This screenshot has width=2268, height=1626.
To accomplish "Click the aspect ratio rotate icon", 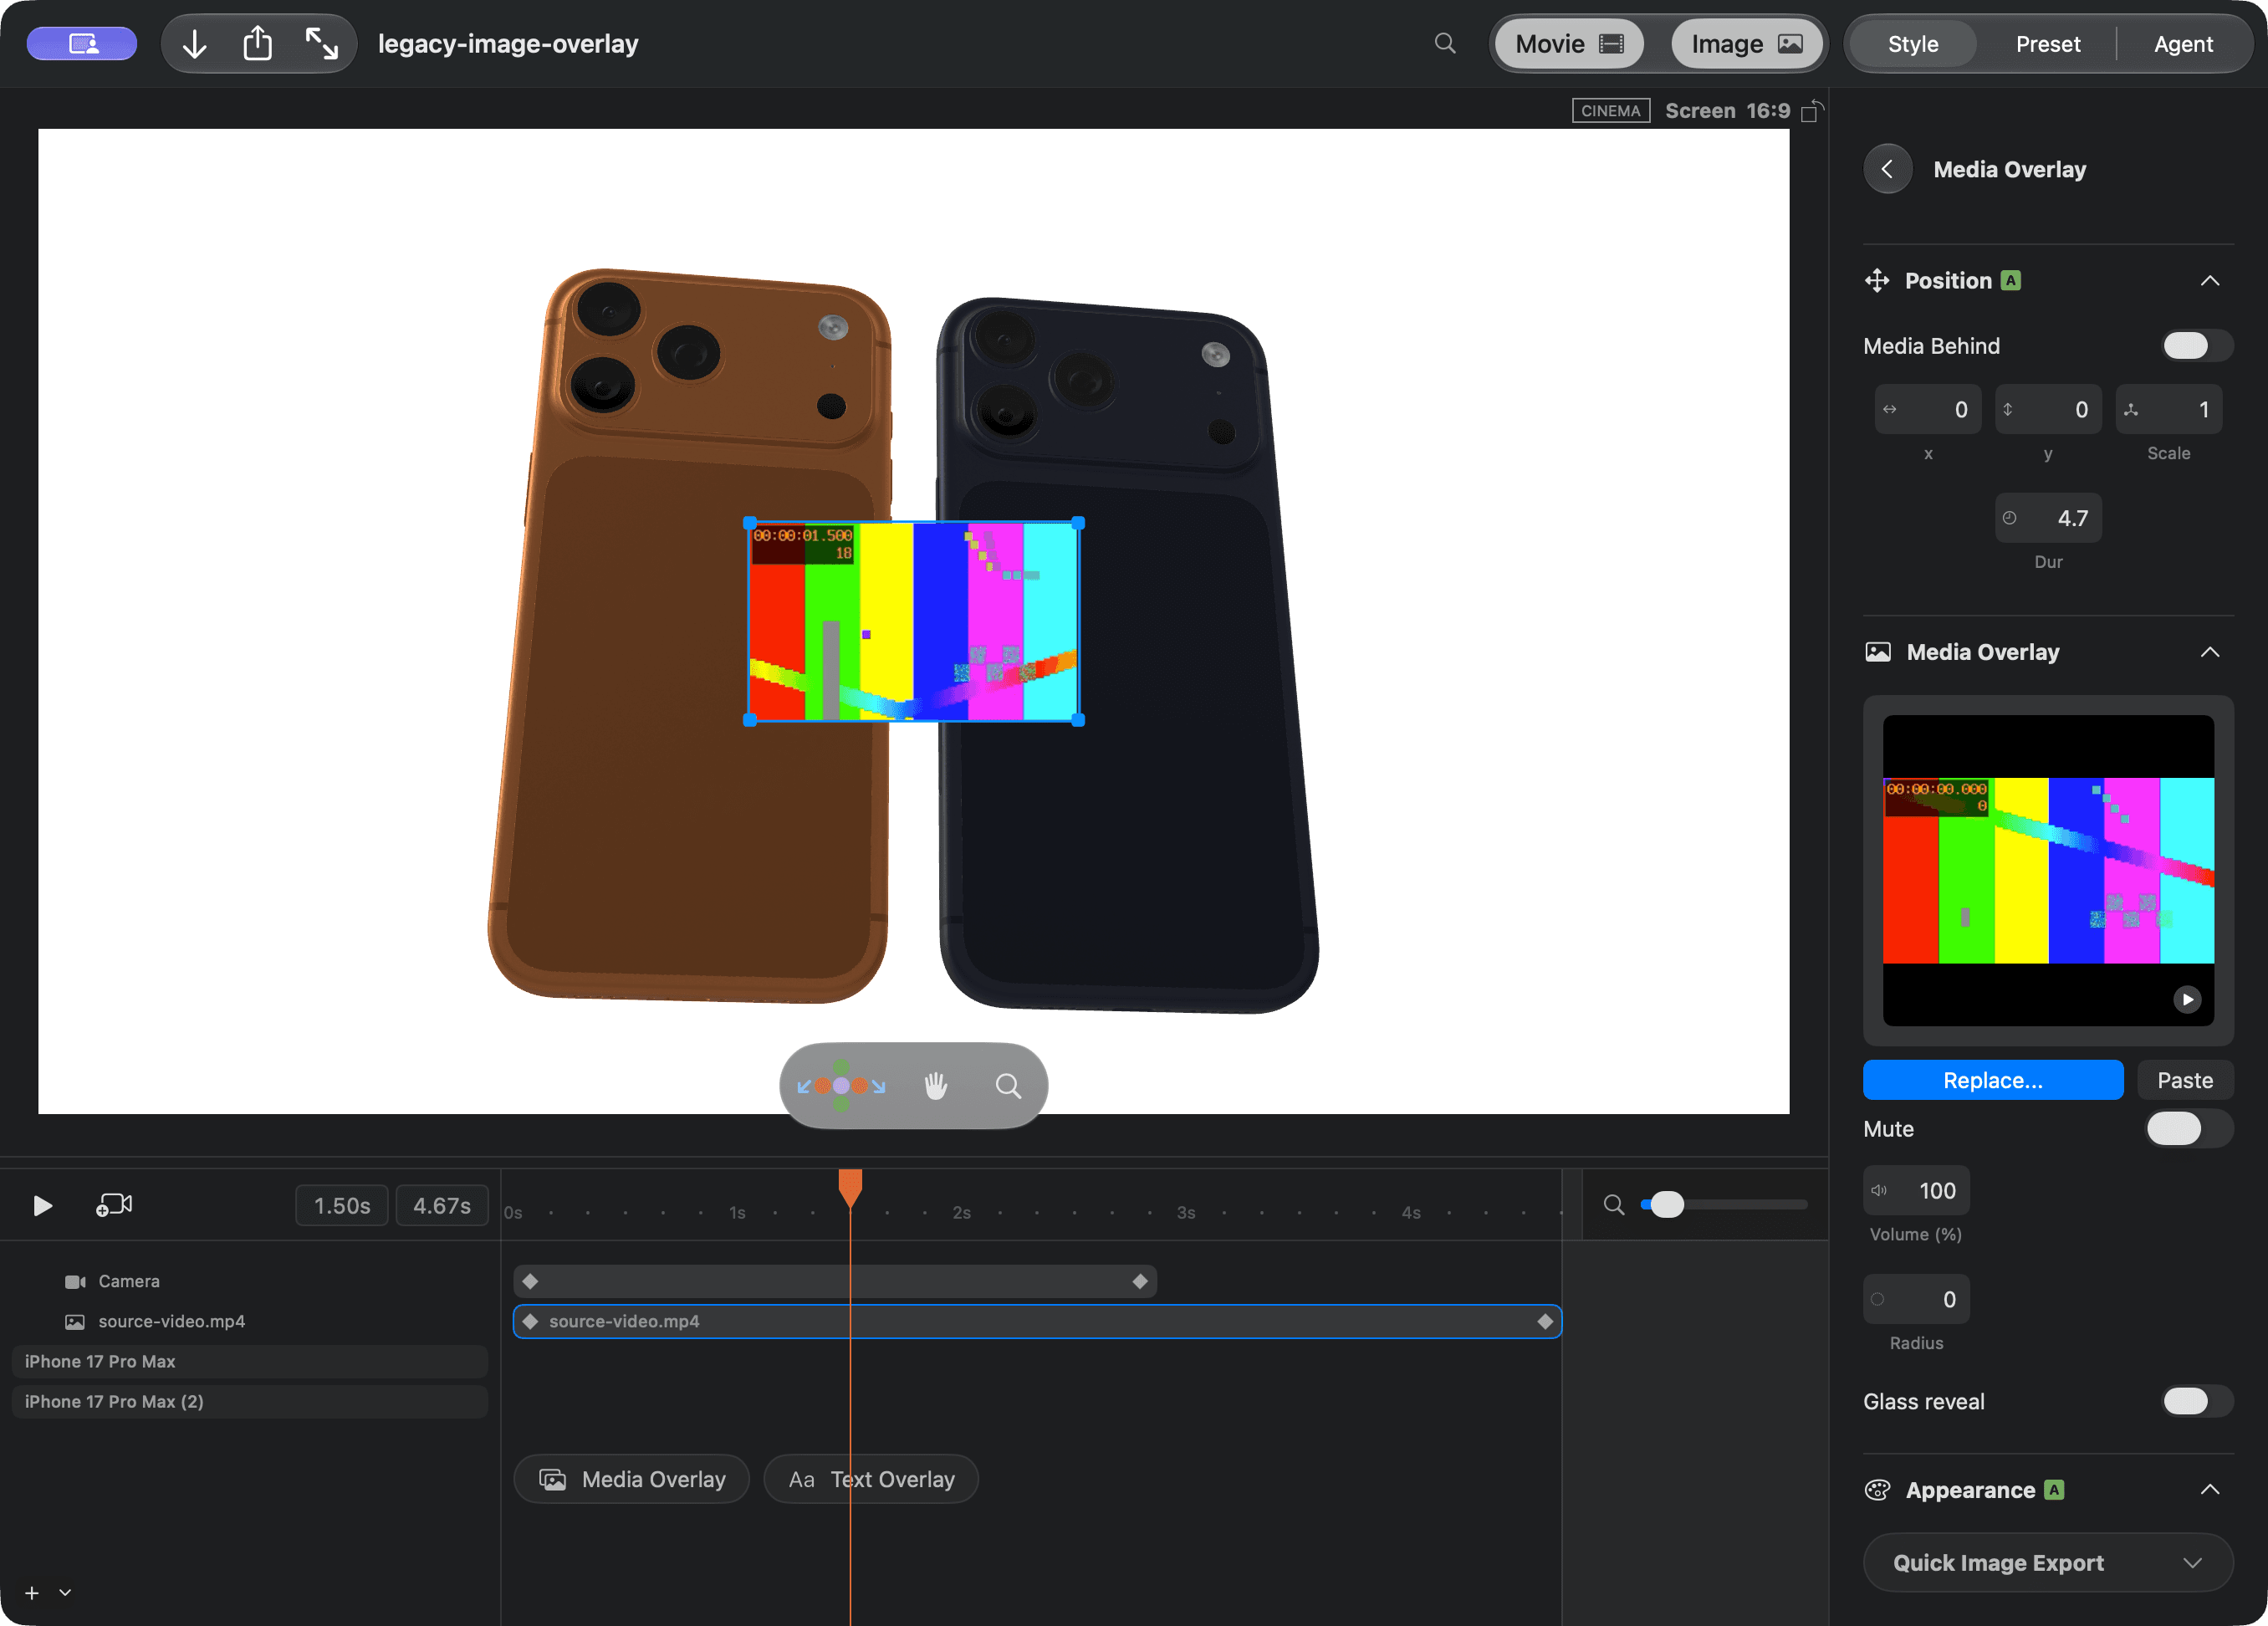I will click(x=1812, y=111).
